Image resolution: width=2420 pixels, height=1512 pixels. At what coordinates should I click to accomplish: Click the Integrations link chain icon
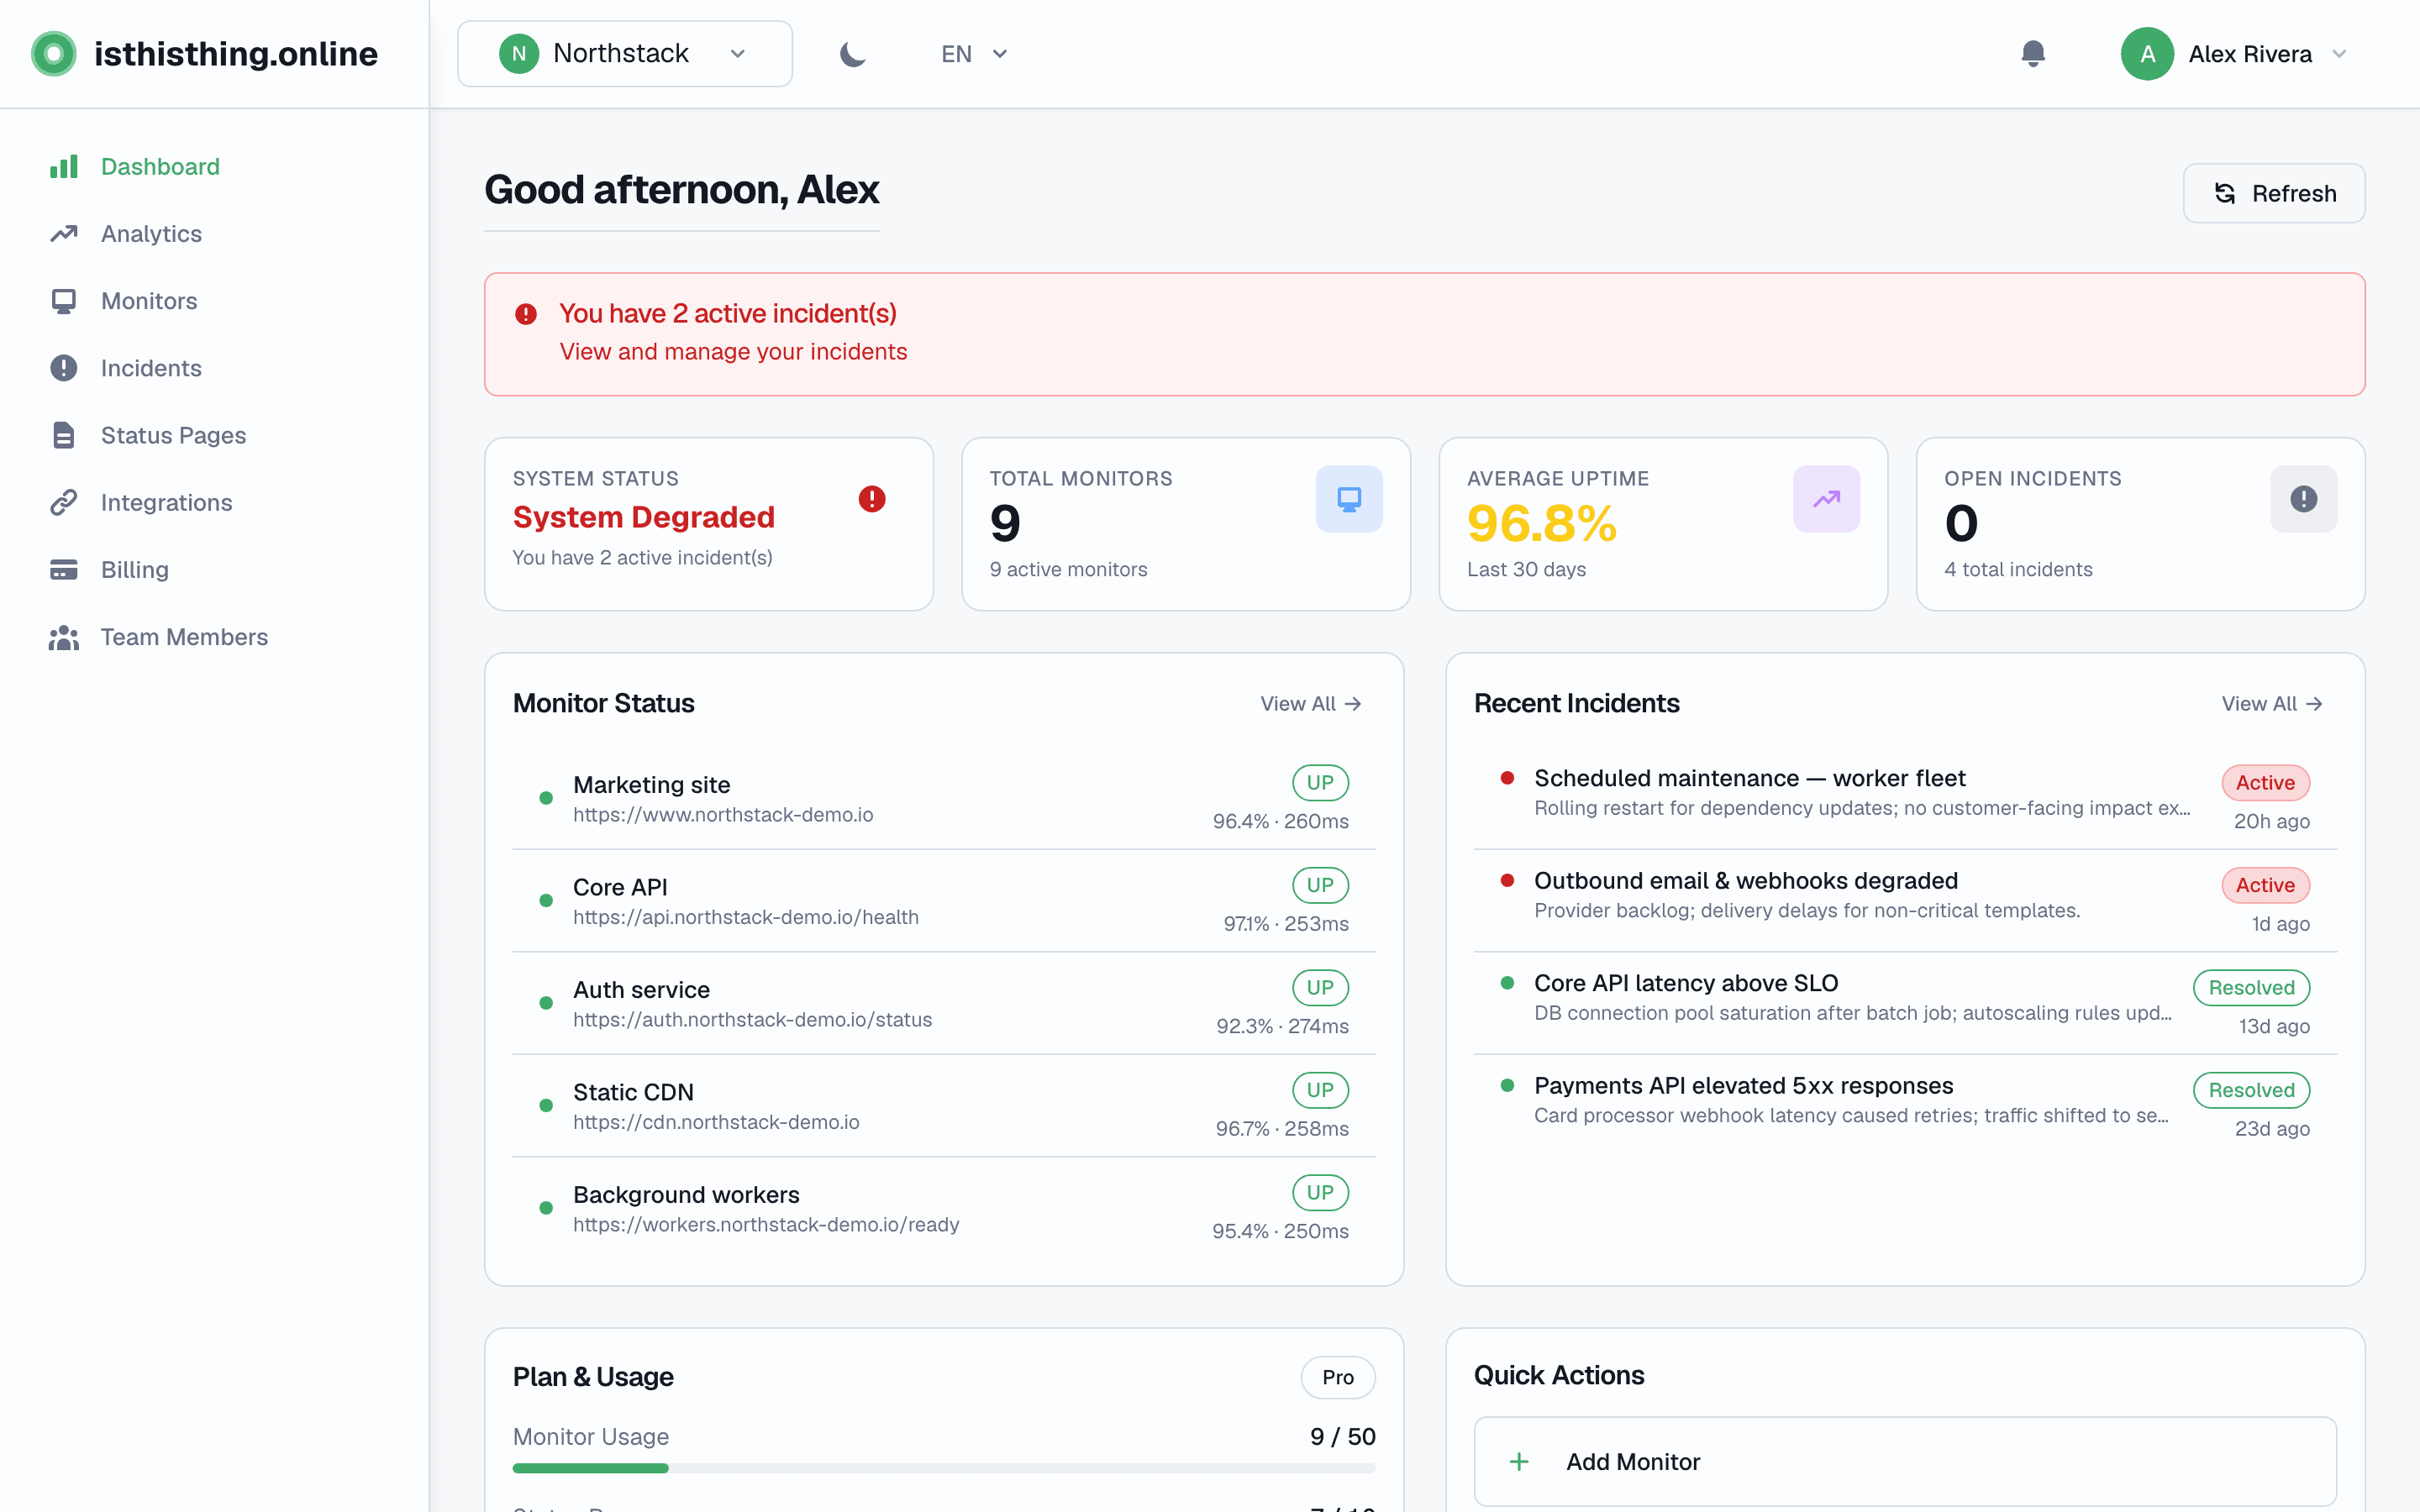[x=64, y=502]
